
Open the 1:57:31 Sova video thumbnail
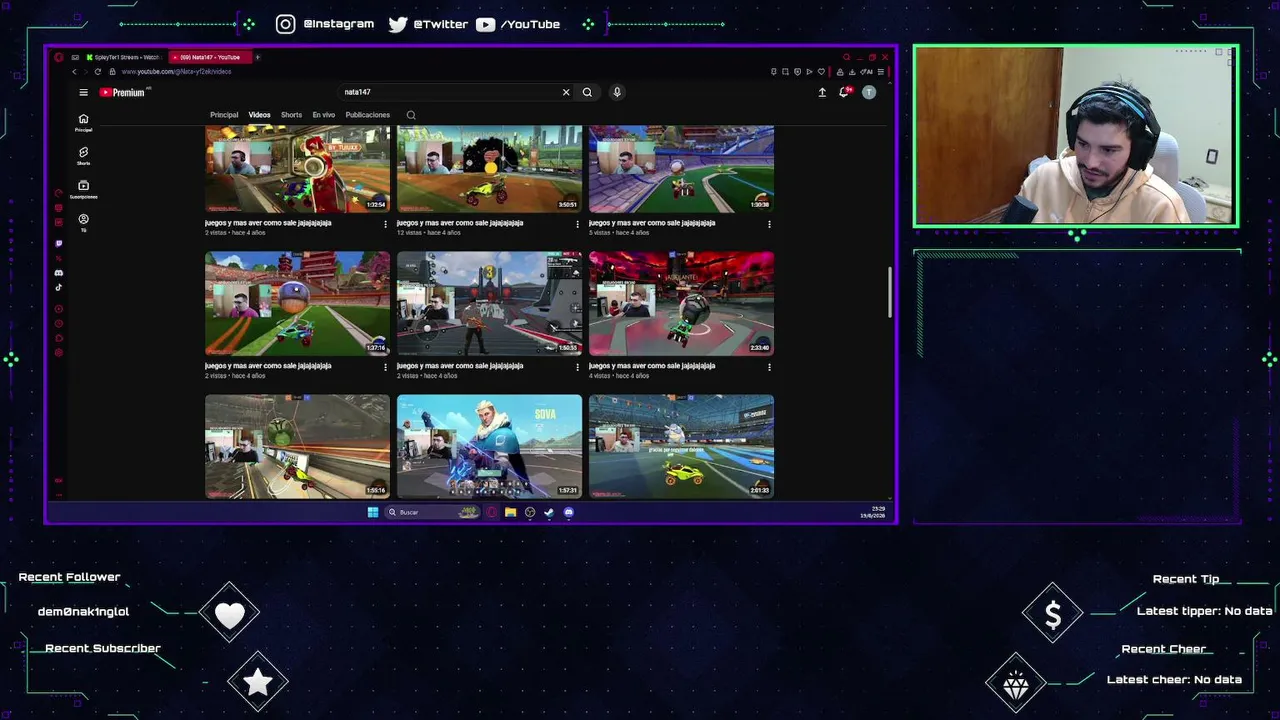point(489,446)
